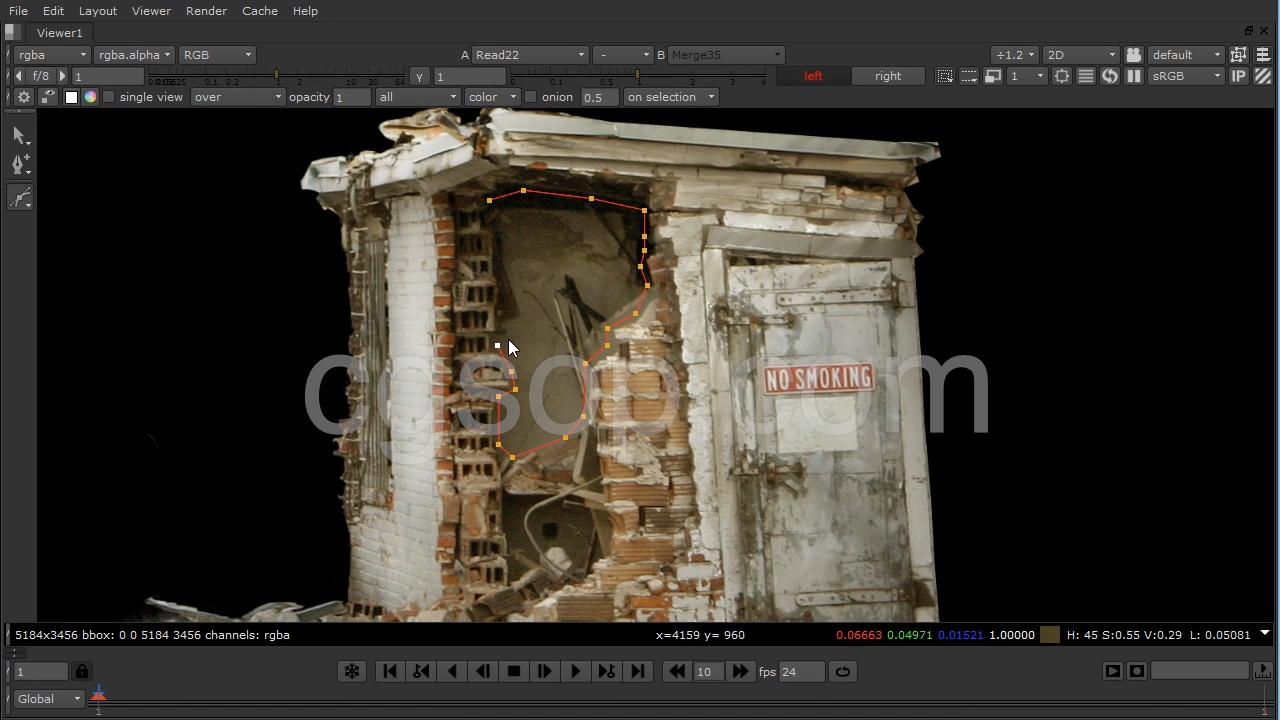Click the white color swatch

pyautogui.click(x=71, y=97)
